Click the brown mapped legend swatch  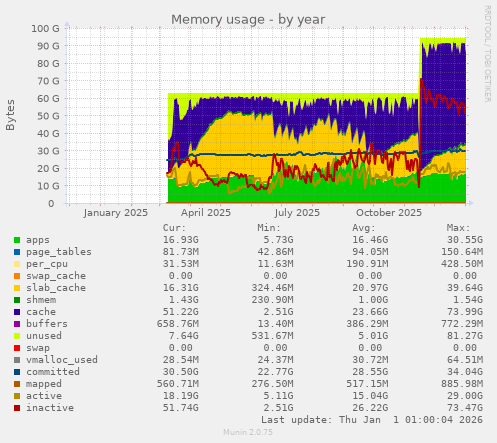[17, 384]
